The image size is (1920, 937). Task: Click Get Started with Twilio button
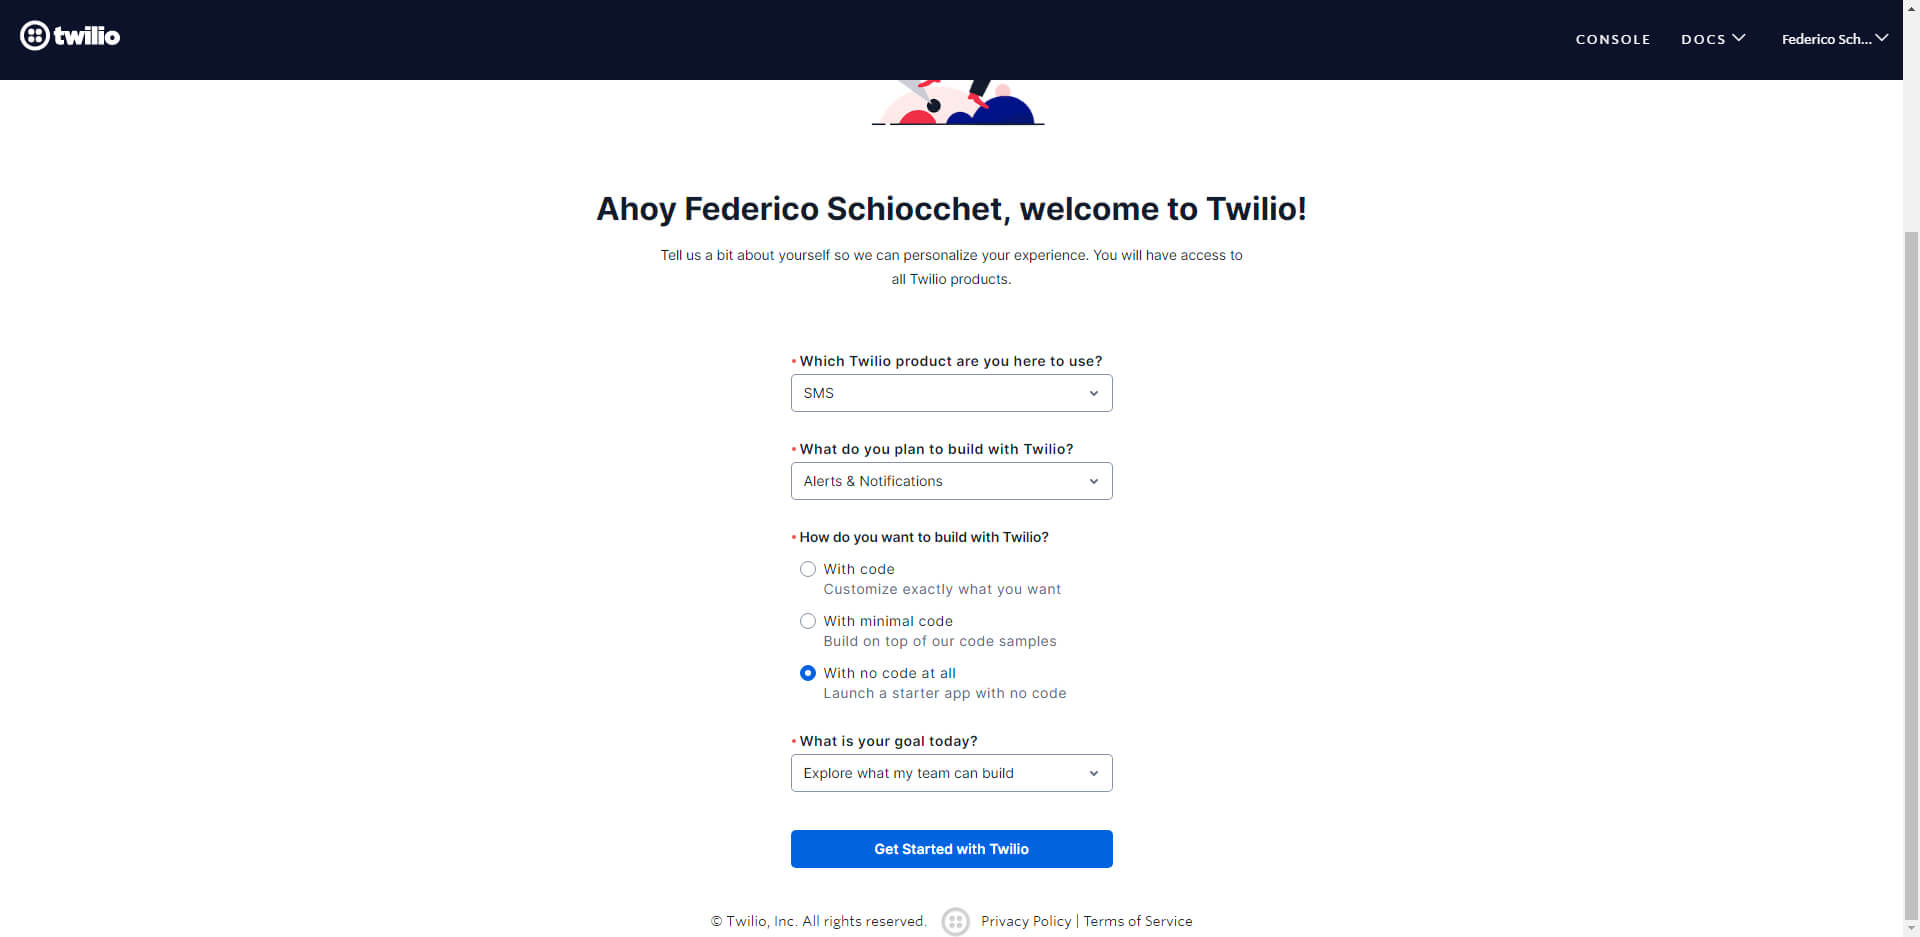(951, 849)
